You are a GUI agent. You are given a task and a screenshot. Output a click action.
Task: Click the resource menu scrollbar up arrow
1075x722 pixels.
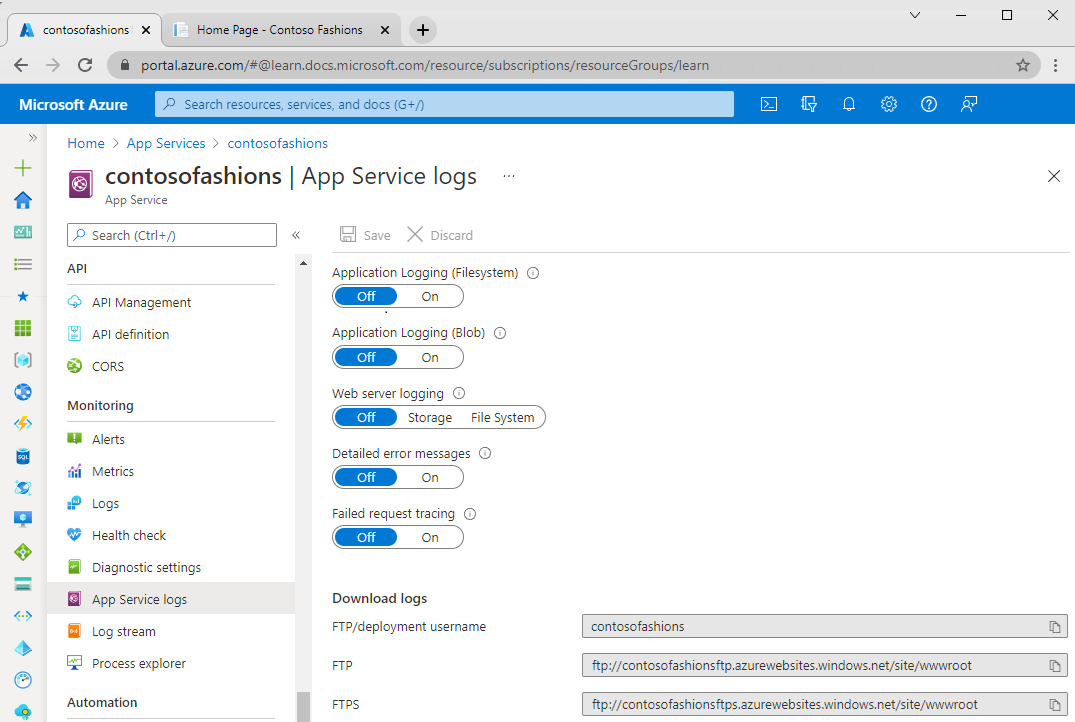(x=303, y=263)
